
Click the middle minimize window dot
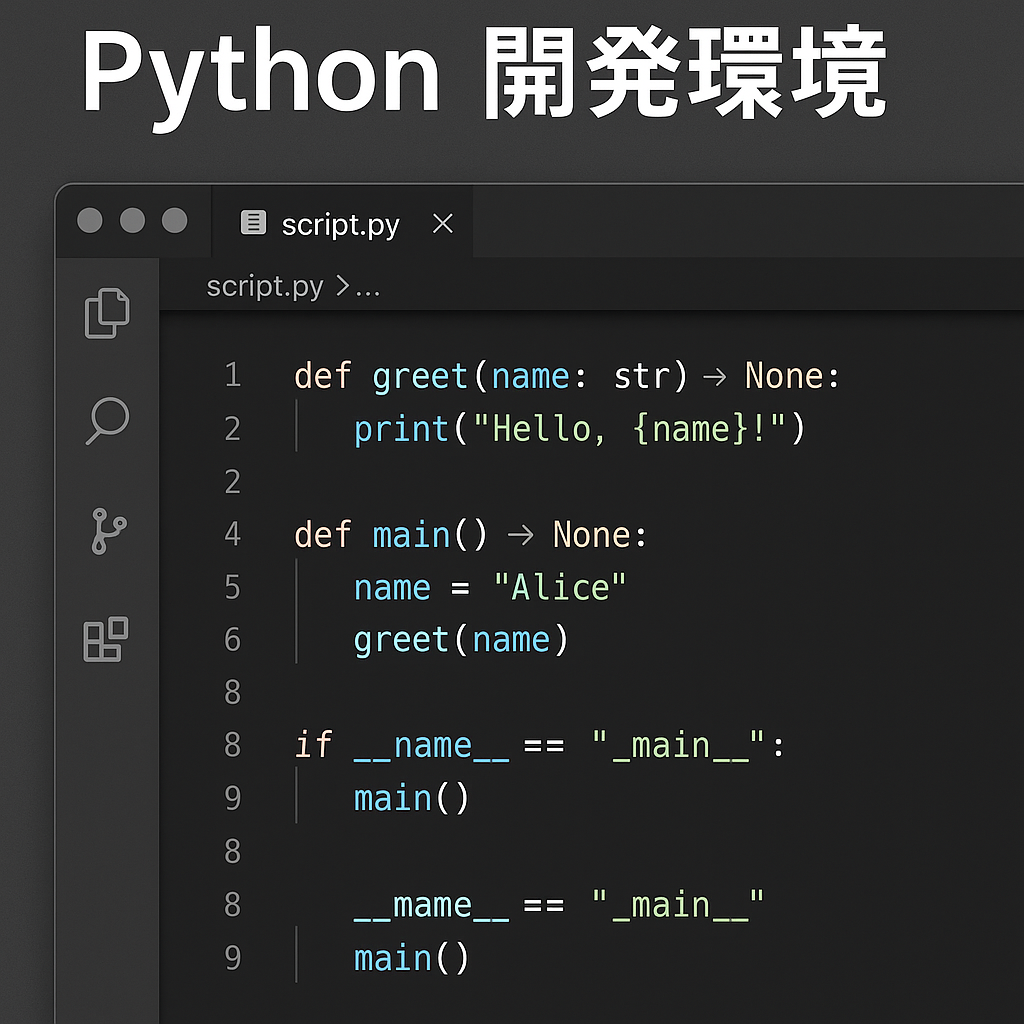133,220
